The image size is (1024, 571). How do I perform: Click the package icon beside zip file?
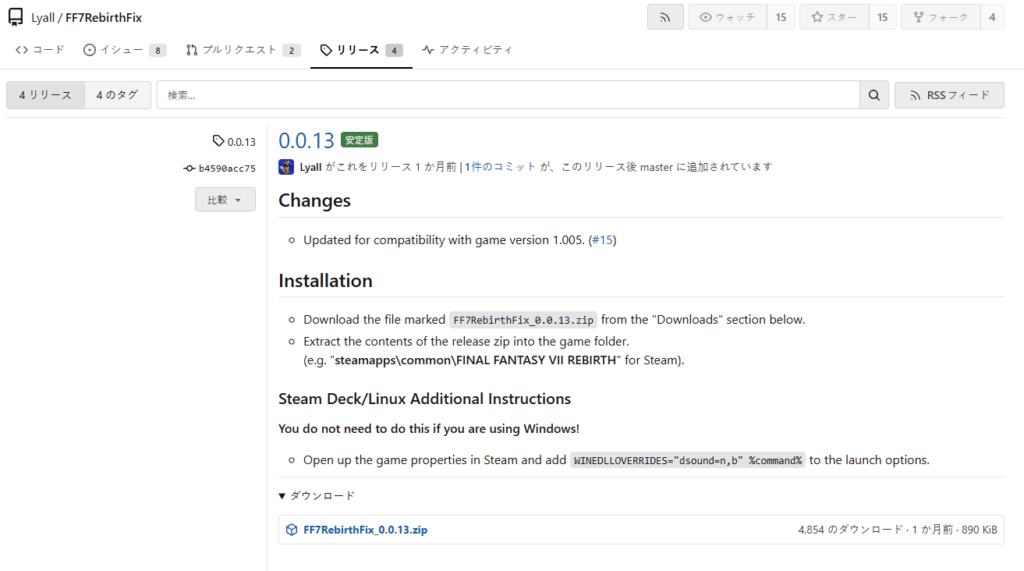[292, 530]
